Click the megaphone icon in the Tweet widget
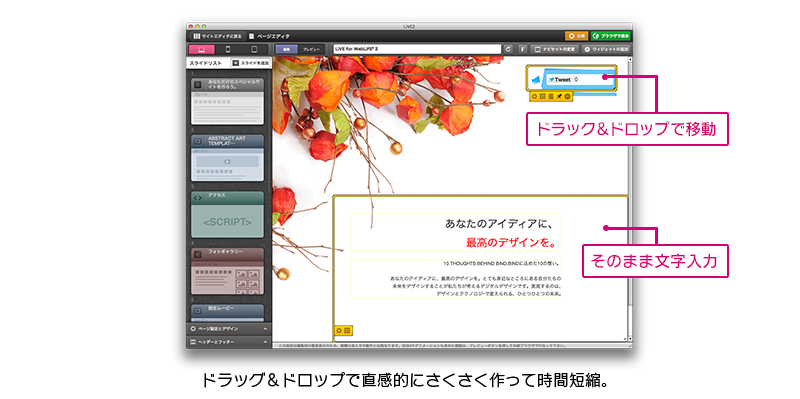 [x=535, y=80]
